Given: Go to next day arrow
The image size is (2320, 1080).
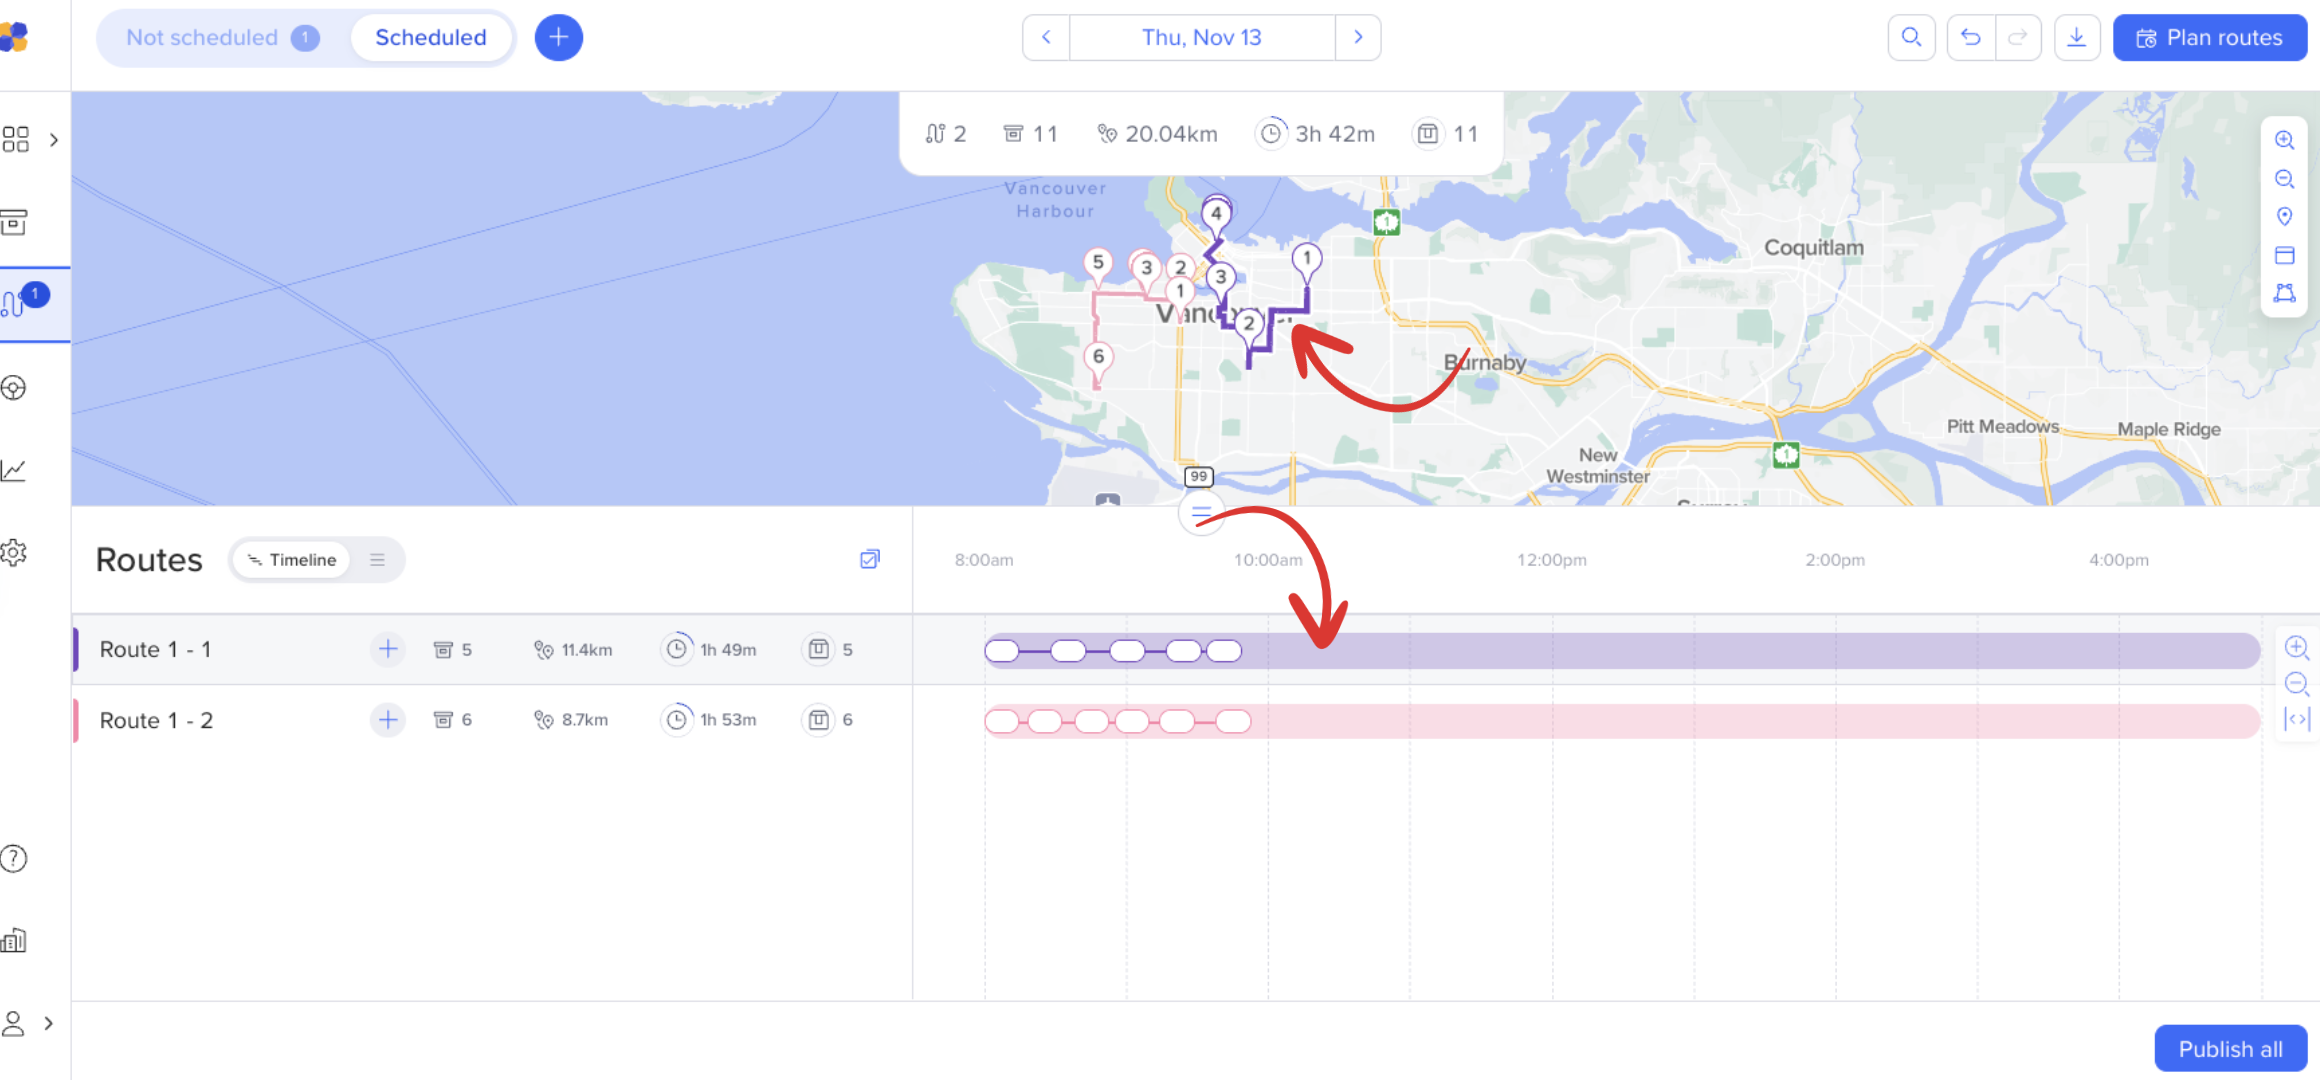Looking at the screenshot, I should coord(1358,38).
